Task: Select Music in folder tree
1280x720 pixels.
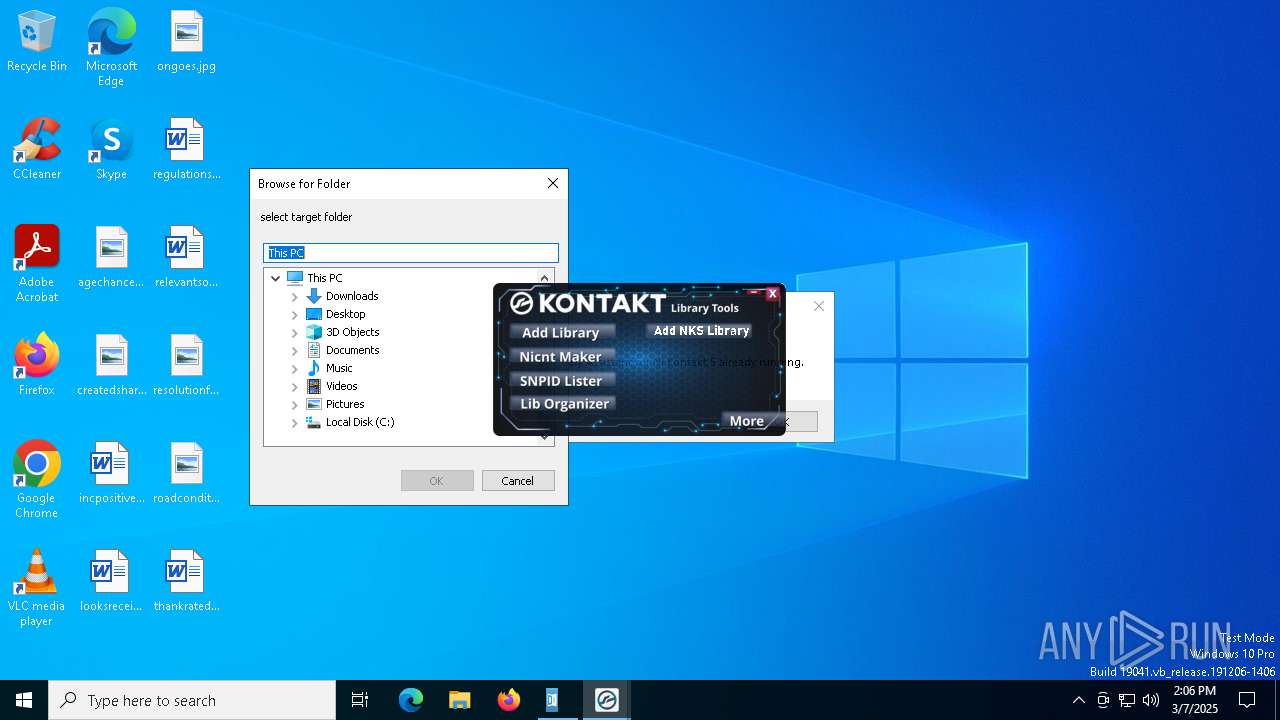Action: (x=339, y=368)
